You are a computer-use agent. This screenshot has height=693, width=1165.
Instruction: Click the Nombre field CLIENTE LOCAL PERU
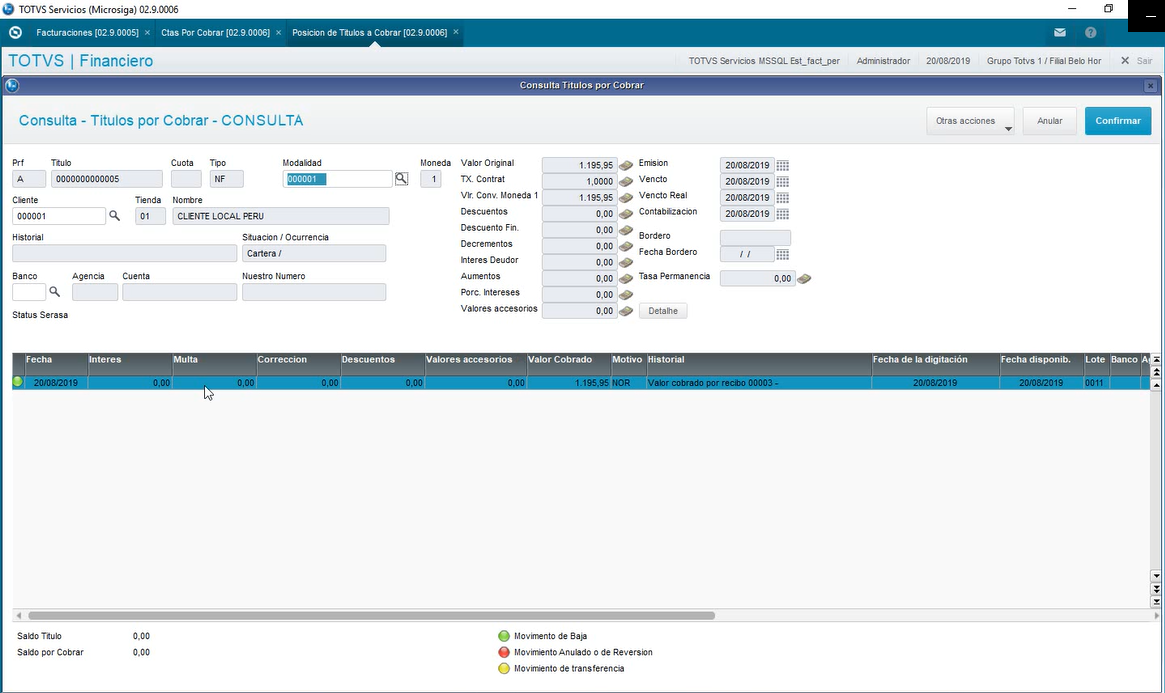(x=281, y=216)
